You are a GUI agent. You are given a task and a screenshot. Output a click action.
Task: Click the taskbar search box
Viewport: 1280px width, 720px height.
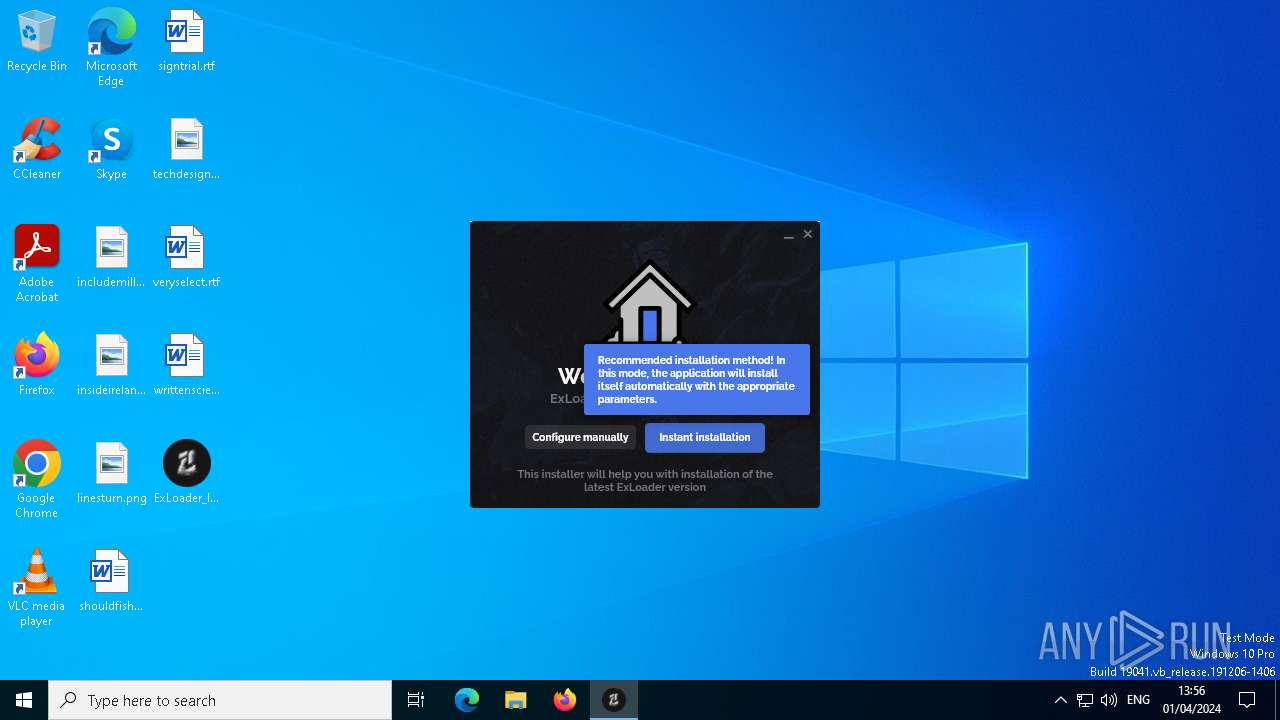tap(220, 700)
